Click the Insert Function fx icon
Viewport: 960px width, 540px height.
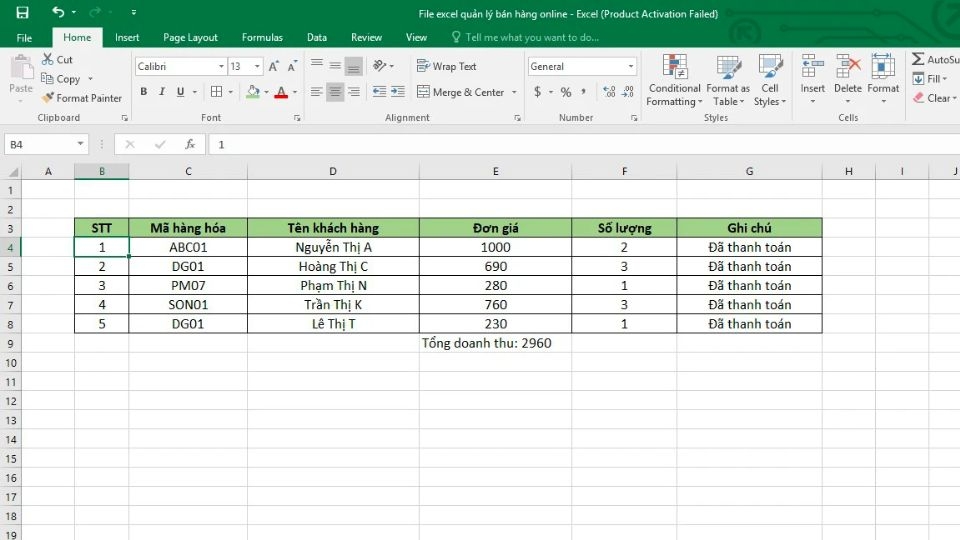189,145
